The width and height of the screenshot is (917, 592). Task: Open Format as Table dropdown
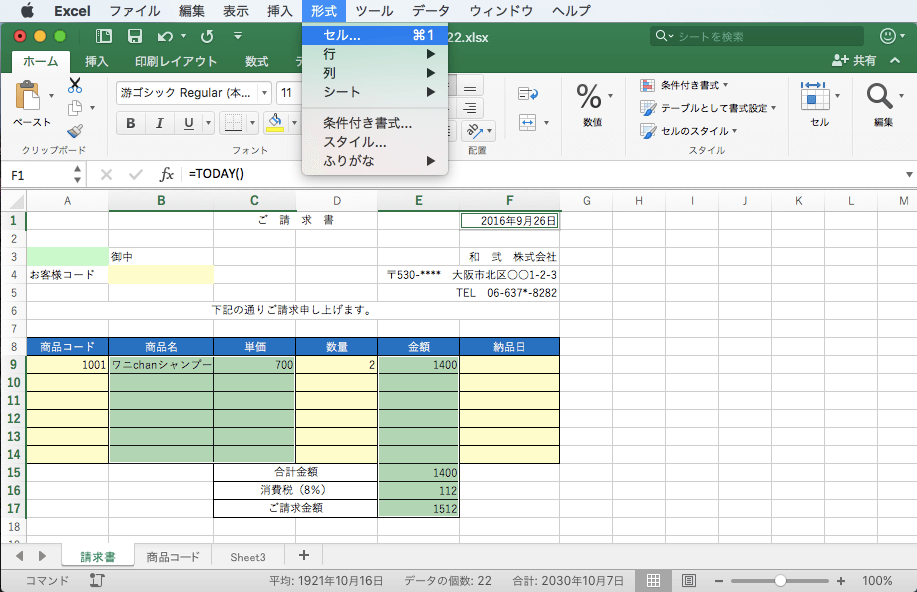pyautogui.click(x=708, y=108)
